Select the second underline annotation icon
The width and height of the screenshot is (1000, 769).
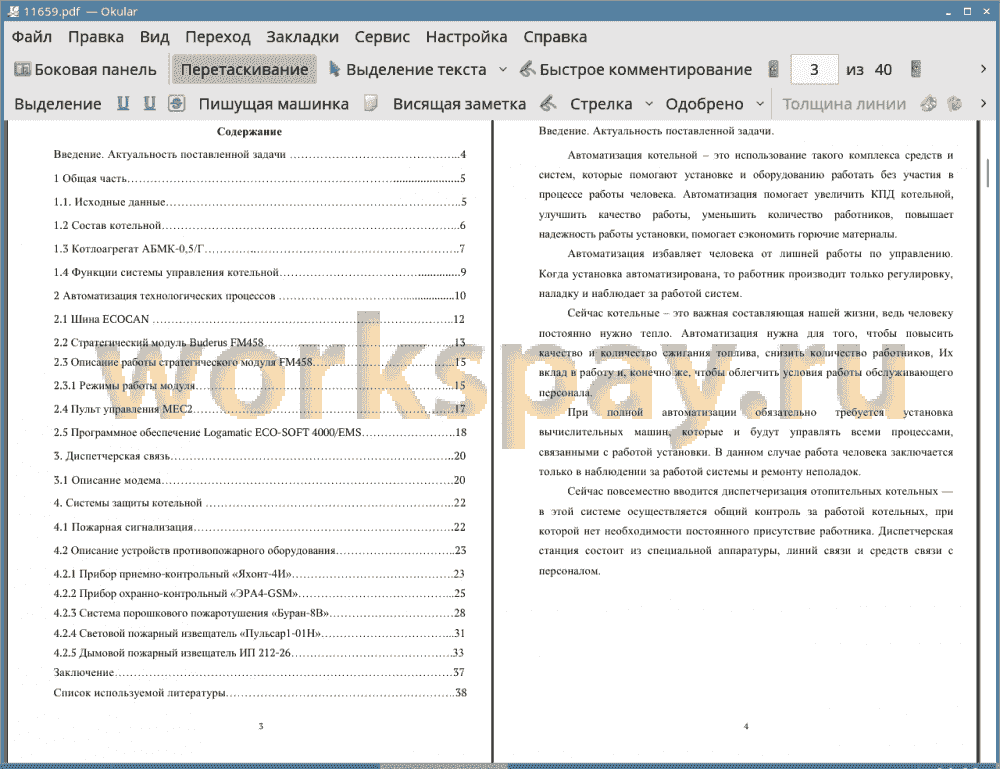(x=149, y=103)
